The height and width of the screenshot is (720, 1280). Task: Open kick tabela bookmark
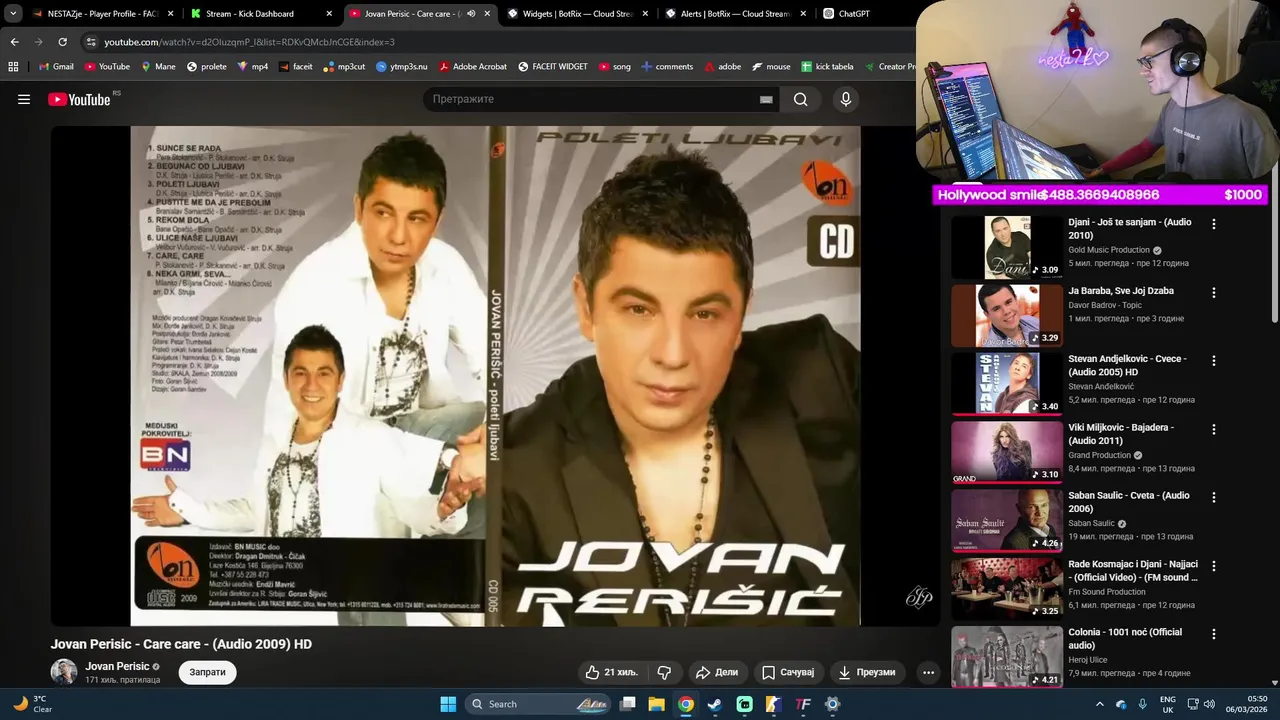tap(828, 67)
